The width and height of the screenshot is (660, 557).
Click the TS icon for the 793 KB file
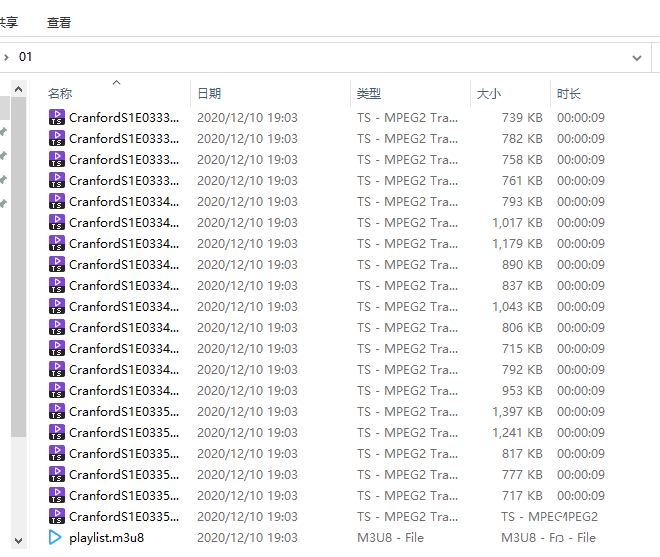57,202
